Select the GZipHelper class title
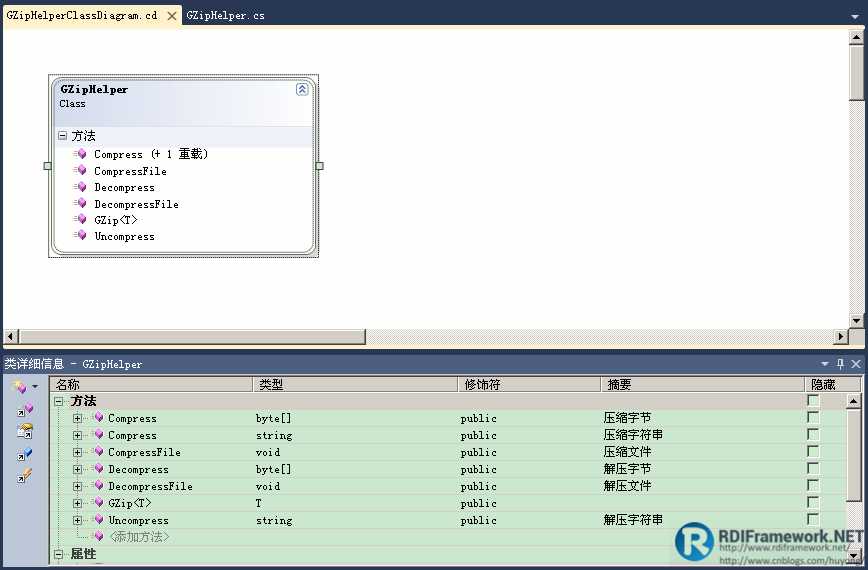 click(x=94, y=90)
